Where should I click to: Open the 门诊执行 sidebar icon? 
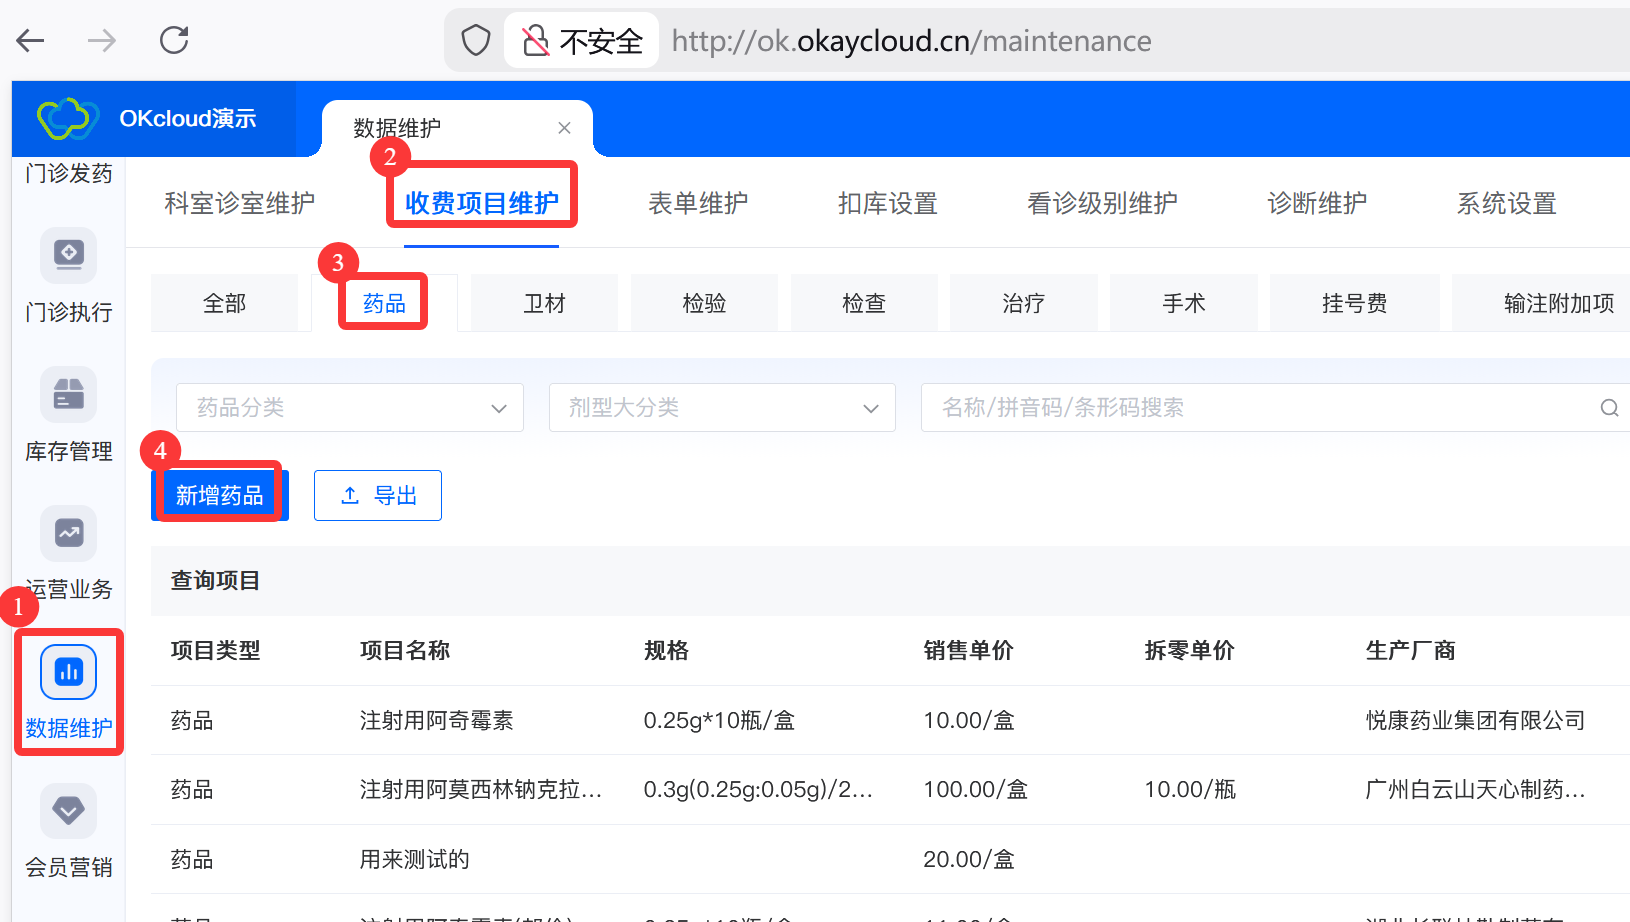point(68,256)
